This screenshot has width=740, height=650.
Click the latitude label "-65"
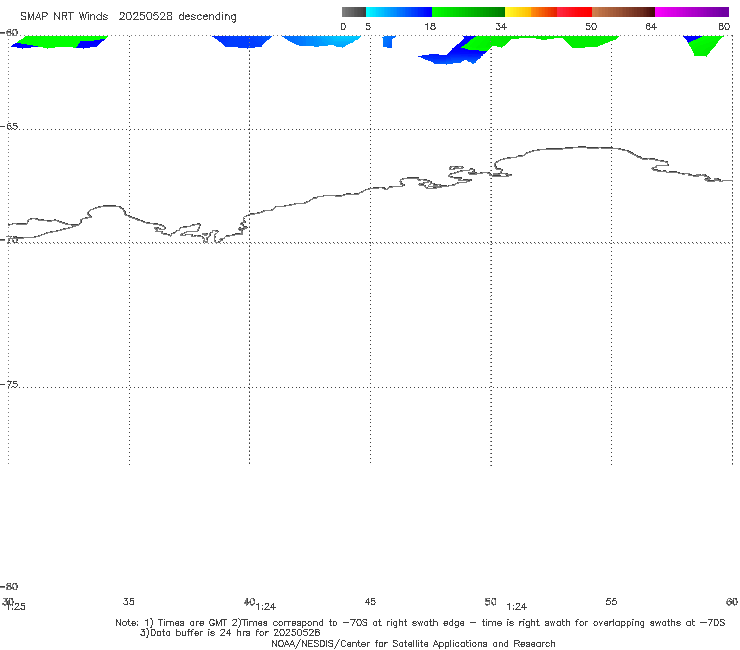click(9, 127)
